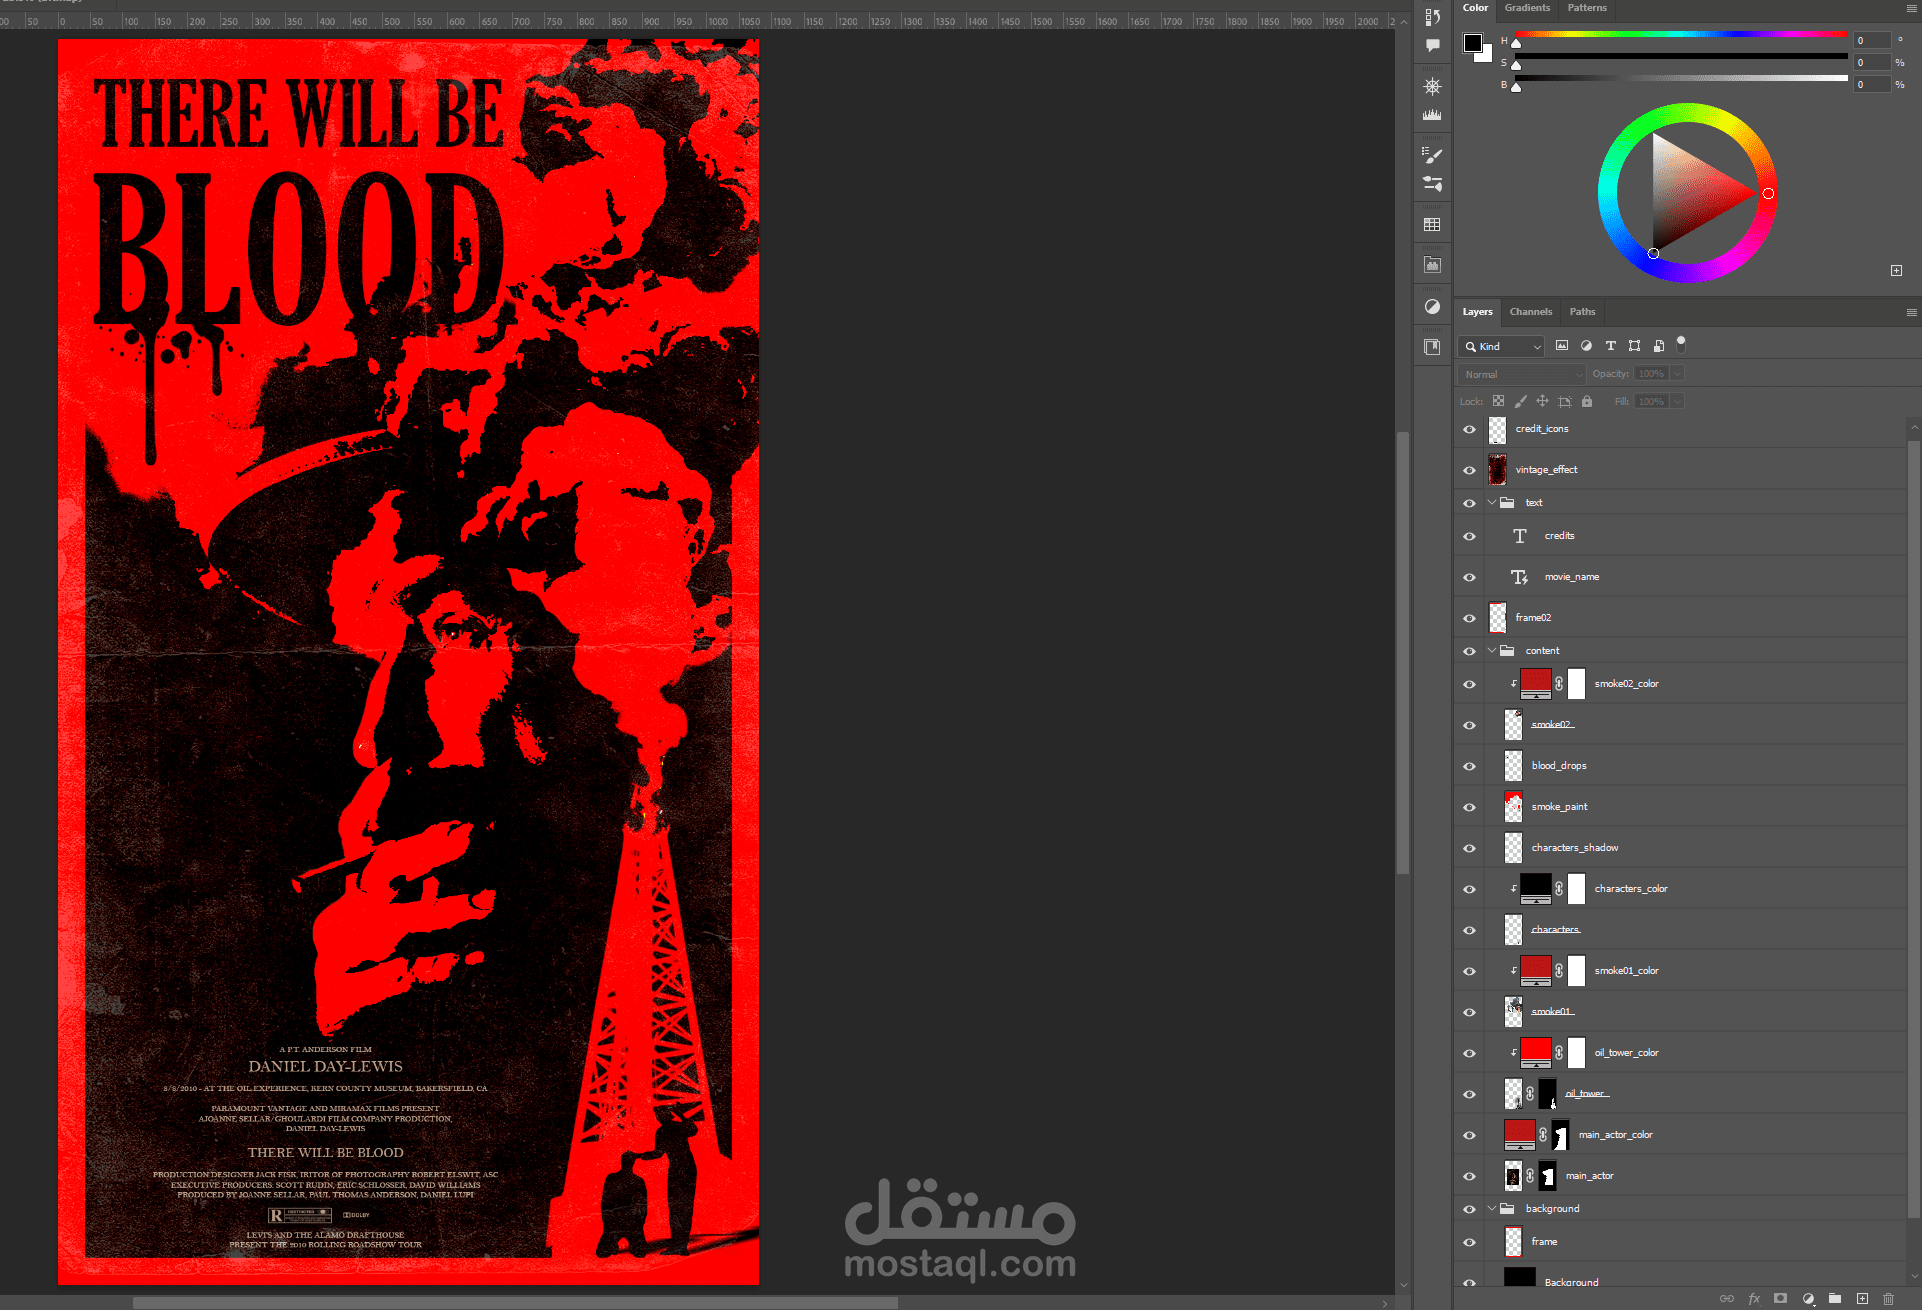Viewport: 1922px width, 1310px height.
Task: Hide the vintage_effect layer
Action: point(1469,470)
